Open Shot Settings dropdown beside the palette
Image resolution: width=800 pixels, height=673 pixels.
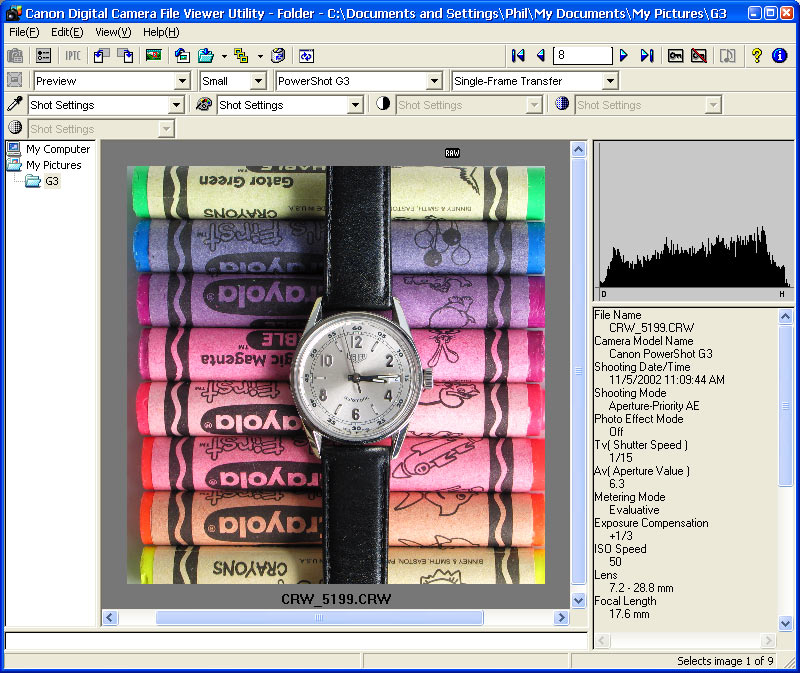[x=355, y=105]
